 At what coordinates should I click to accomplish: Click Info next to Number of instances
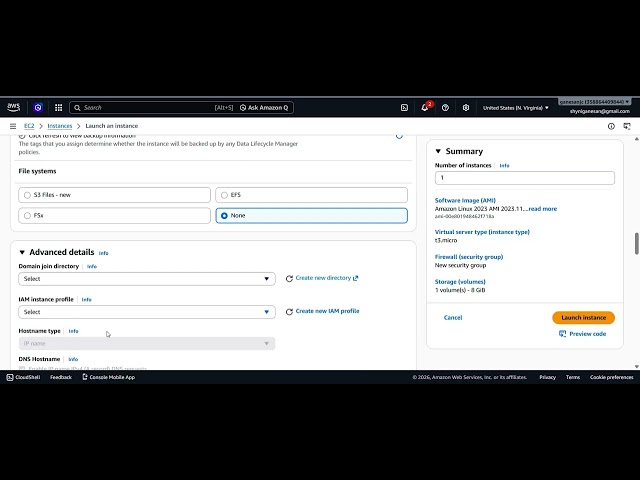point(504,166)
